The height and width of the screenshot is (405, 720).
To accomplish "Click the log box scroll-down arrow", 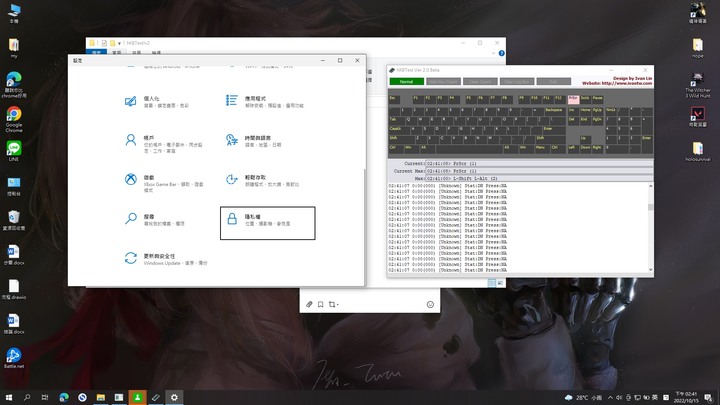I will [x=650, y=270].
